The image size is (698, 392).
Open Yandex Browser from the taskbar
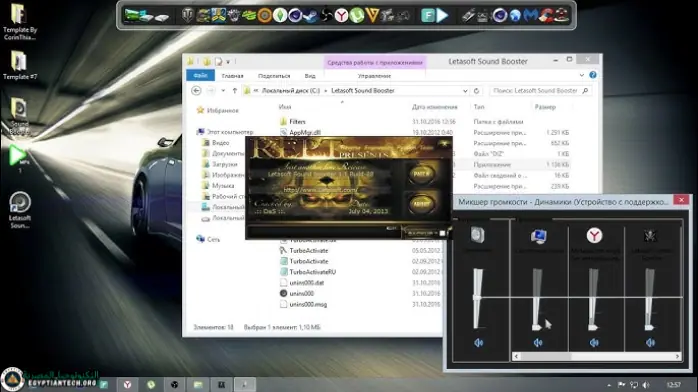127,384
